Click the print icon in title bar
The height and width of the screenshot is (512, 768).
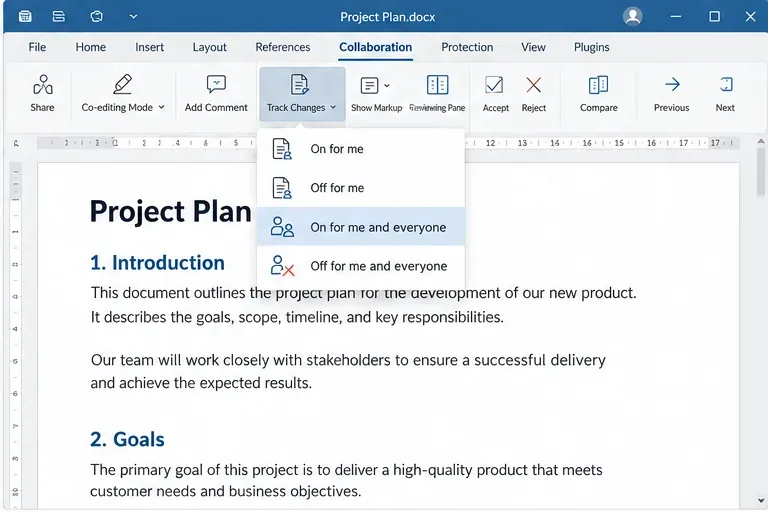pos(59,17)
